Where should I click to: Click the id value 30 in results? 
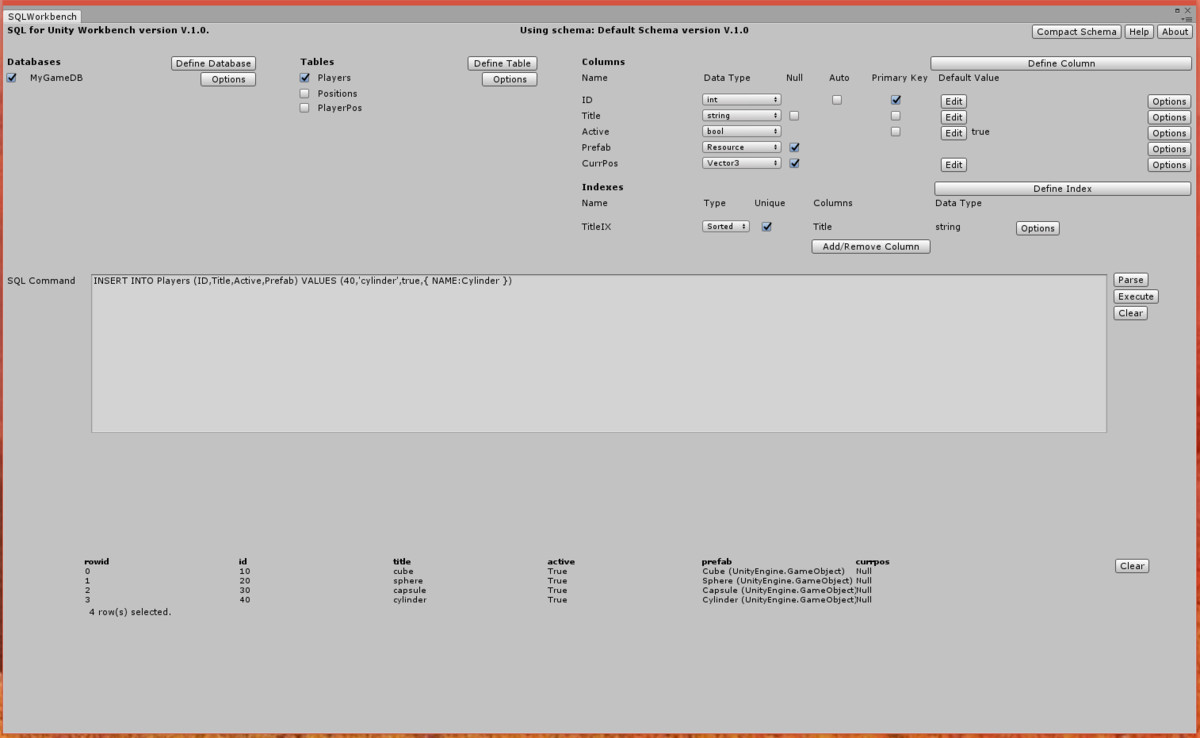tap(245, 590)
